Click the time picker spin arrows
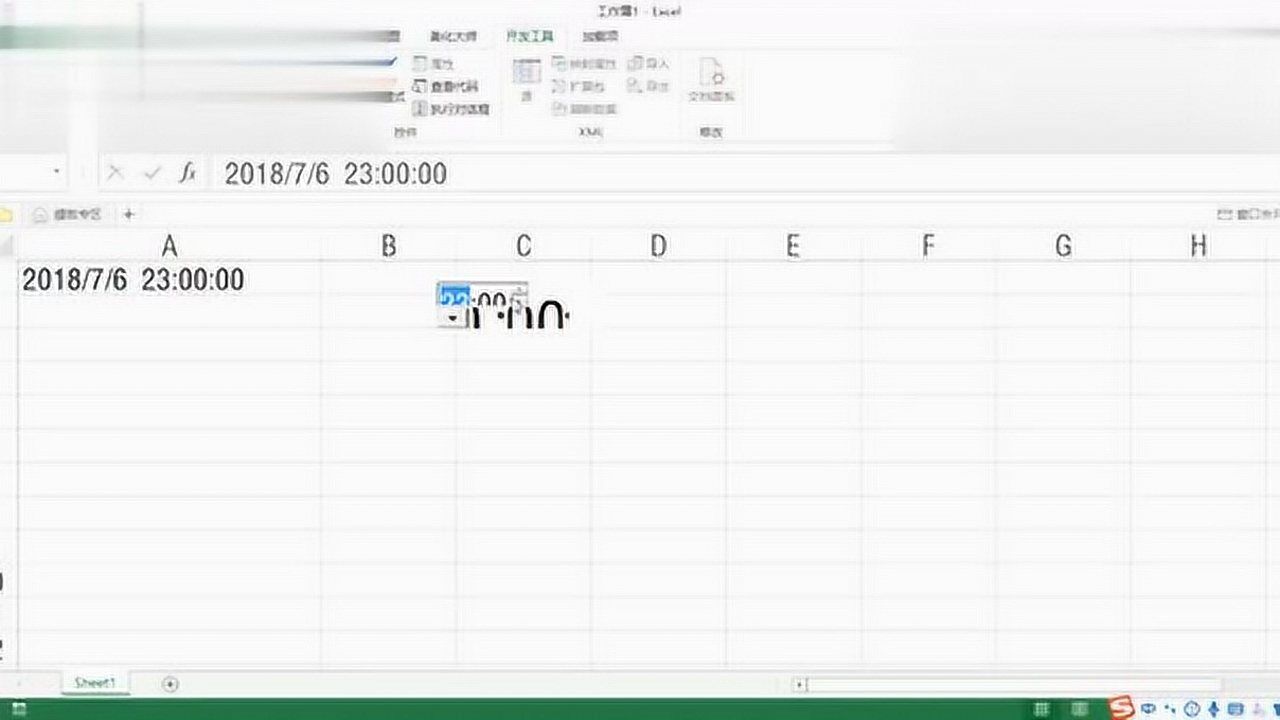 coord(519,297)
